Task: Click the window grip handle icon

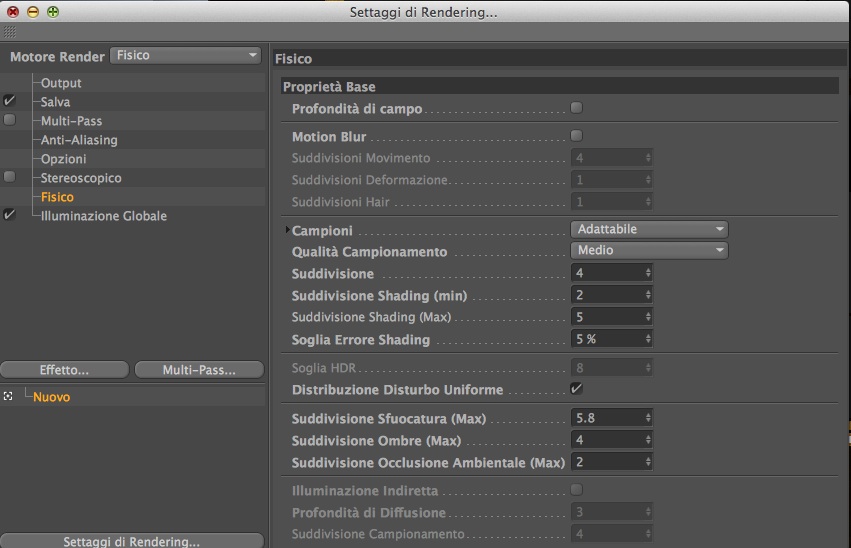Action: point(10,32)
